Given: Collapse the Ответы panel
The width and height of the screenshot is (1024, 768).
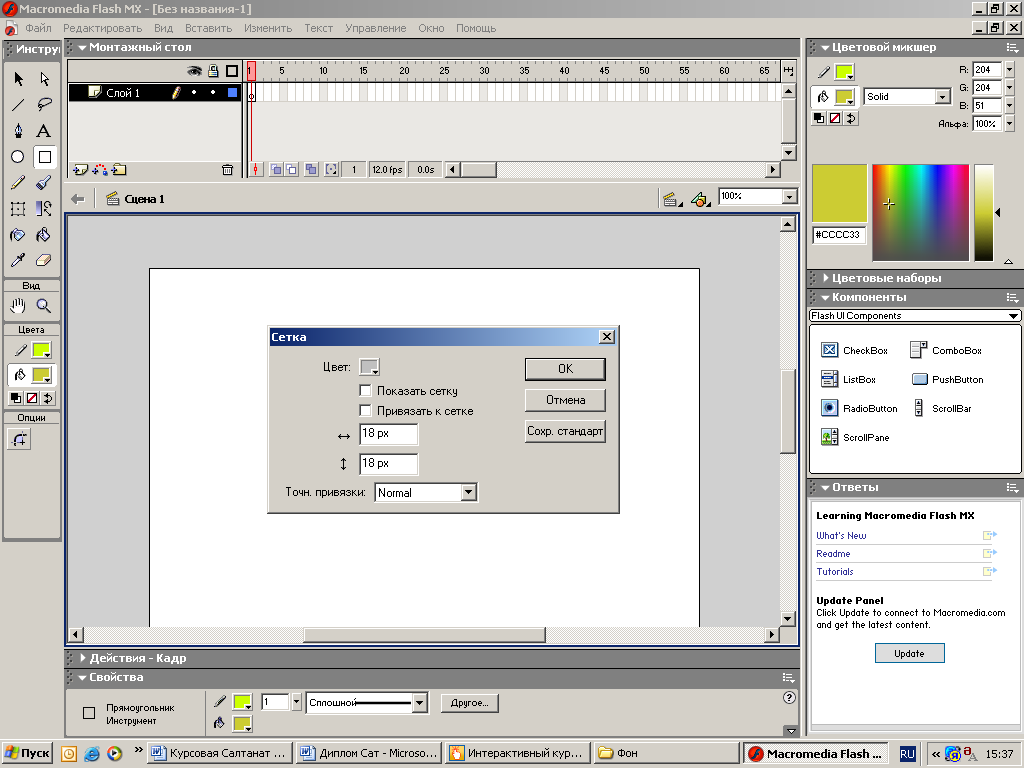Looking at the screenshot, I should pos(825,488).
